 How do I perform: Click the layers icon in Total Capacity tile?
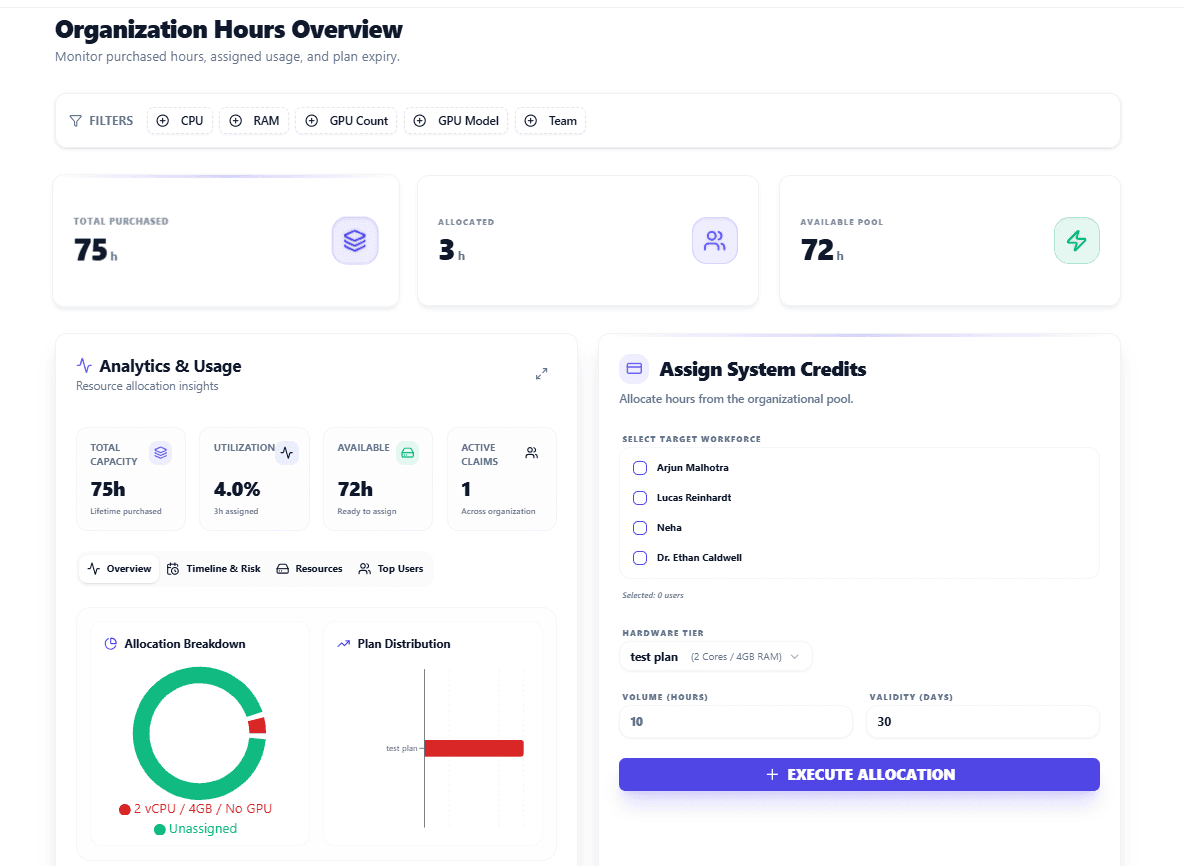pos(161,452)
